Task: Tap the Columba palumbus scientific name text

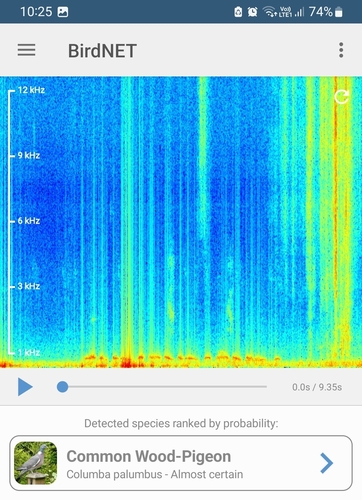Action: [114, 474]
